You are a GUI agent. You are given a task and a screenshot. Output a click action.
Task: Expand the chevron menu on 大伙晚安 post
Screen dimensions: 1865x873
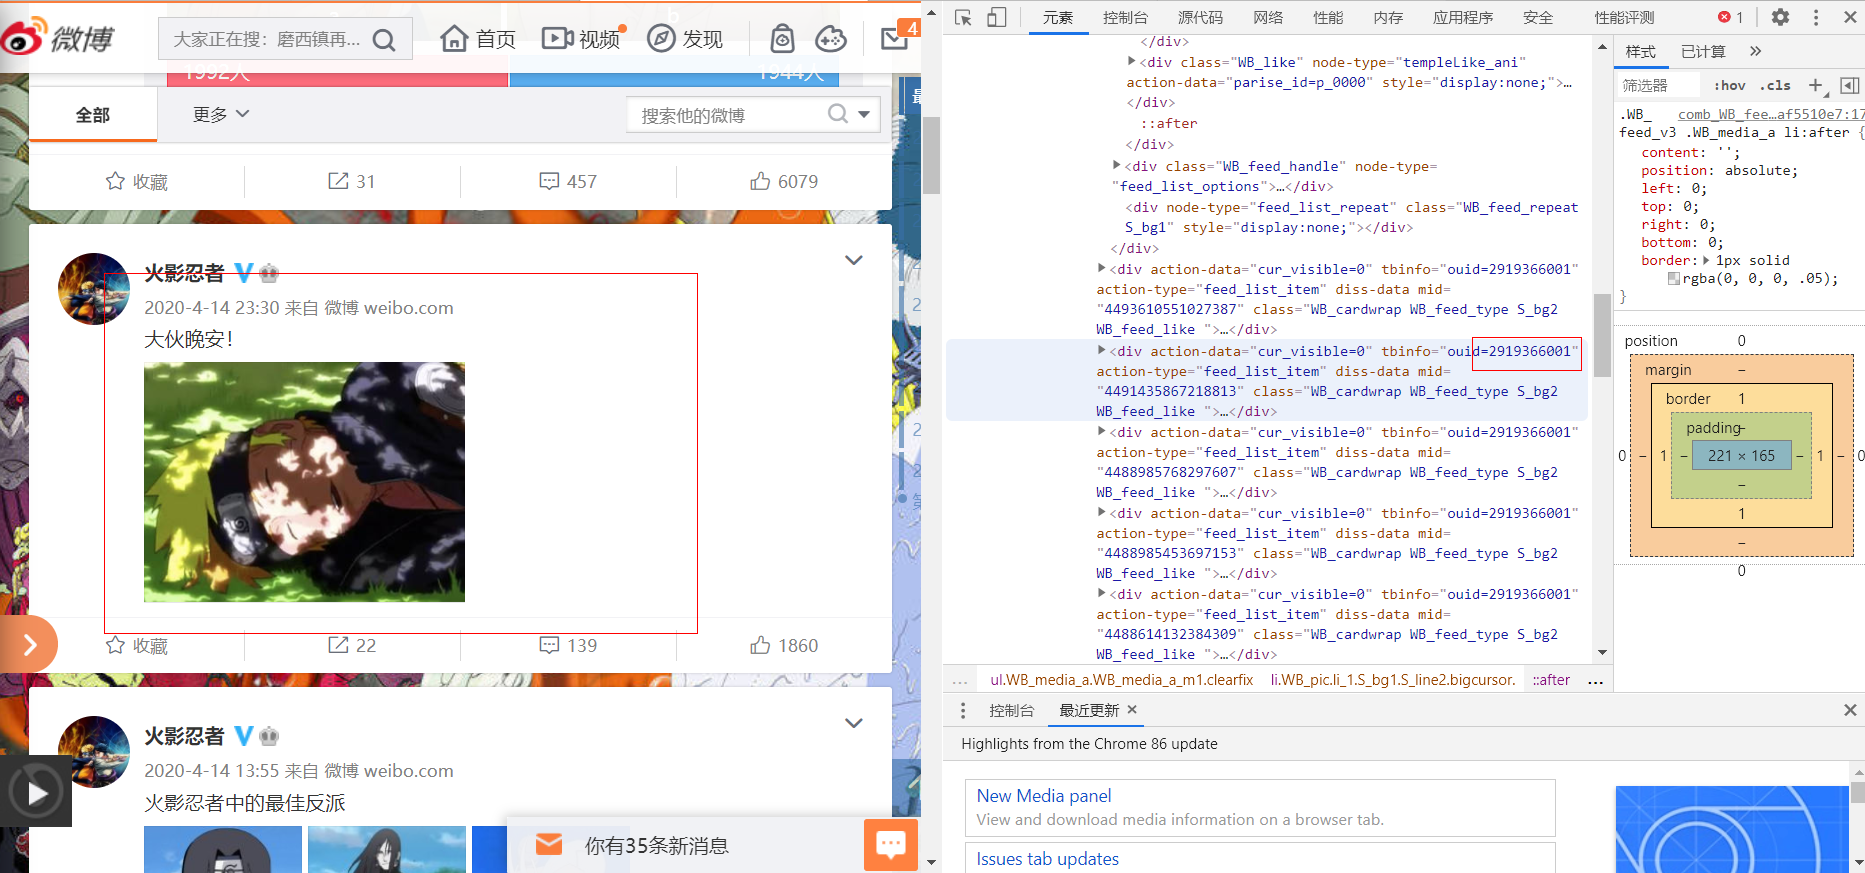(x=853, y=260)
